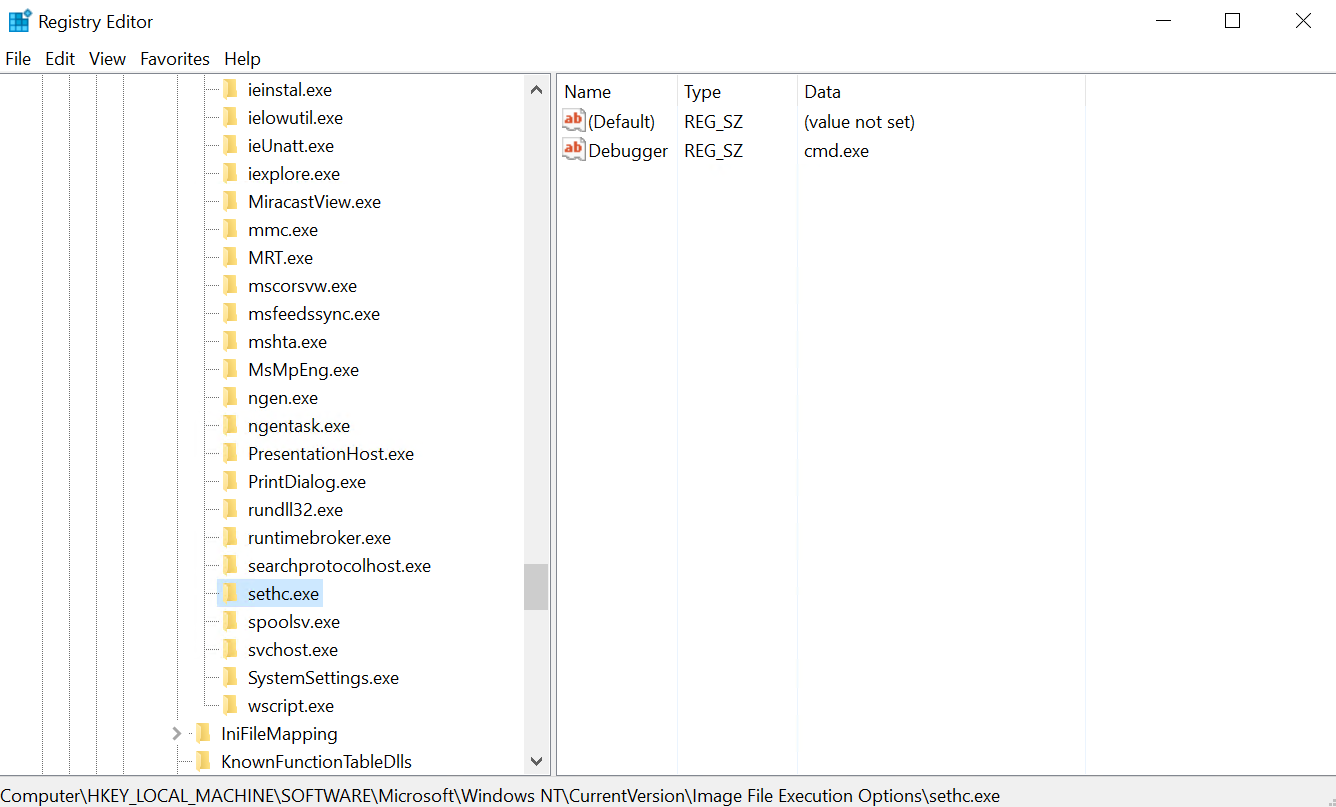This screenshot has width=1336, height=807.
Task: Click the folder icon for PrintDialog.exe
Action: click(231, 482)
